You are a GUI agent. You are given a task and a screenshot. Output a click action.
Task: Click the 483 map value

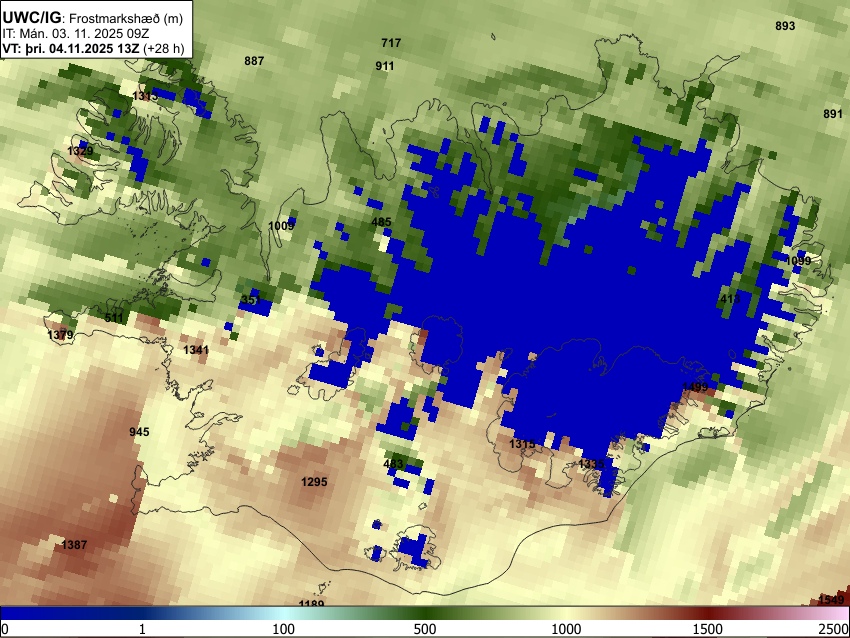(393, 464)
